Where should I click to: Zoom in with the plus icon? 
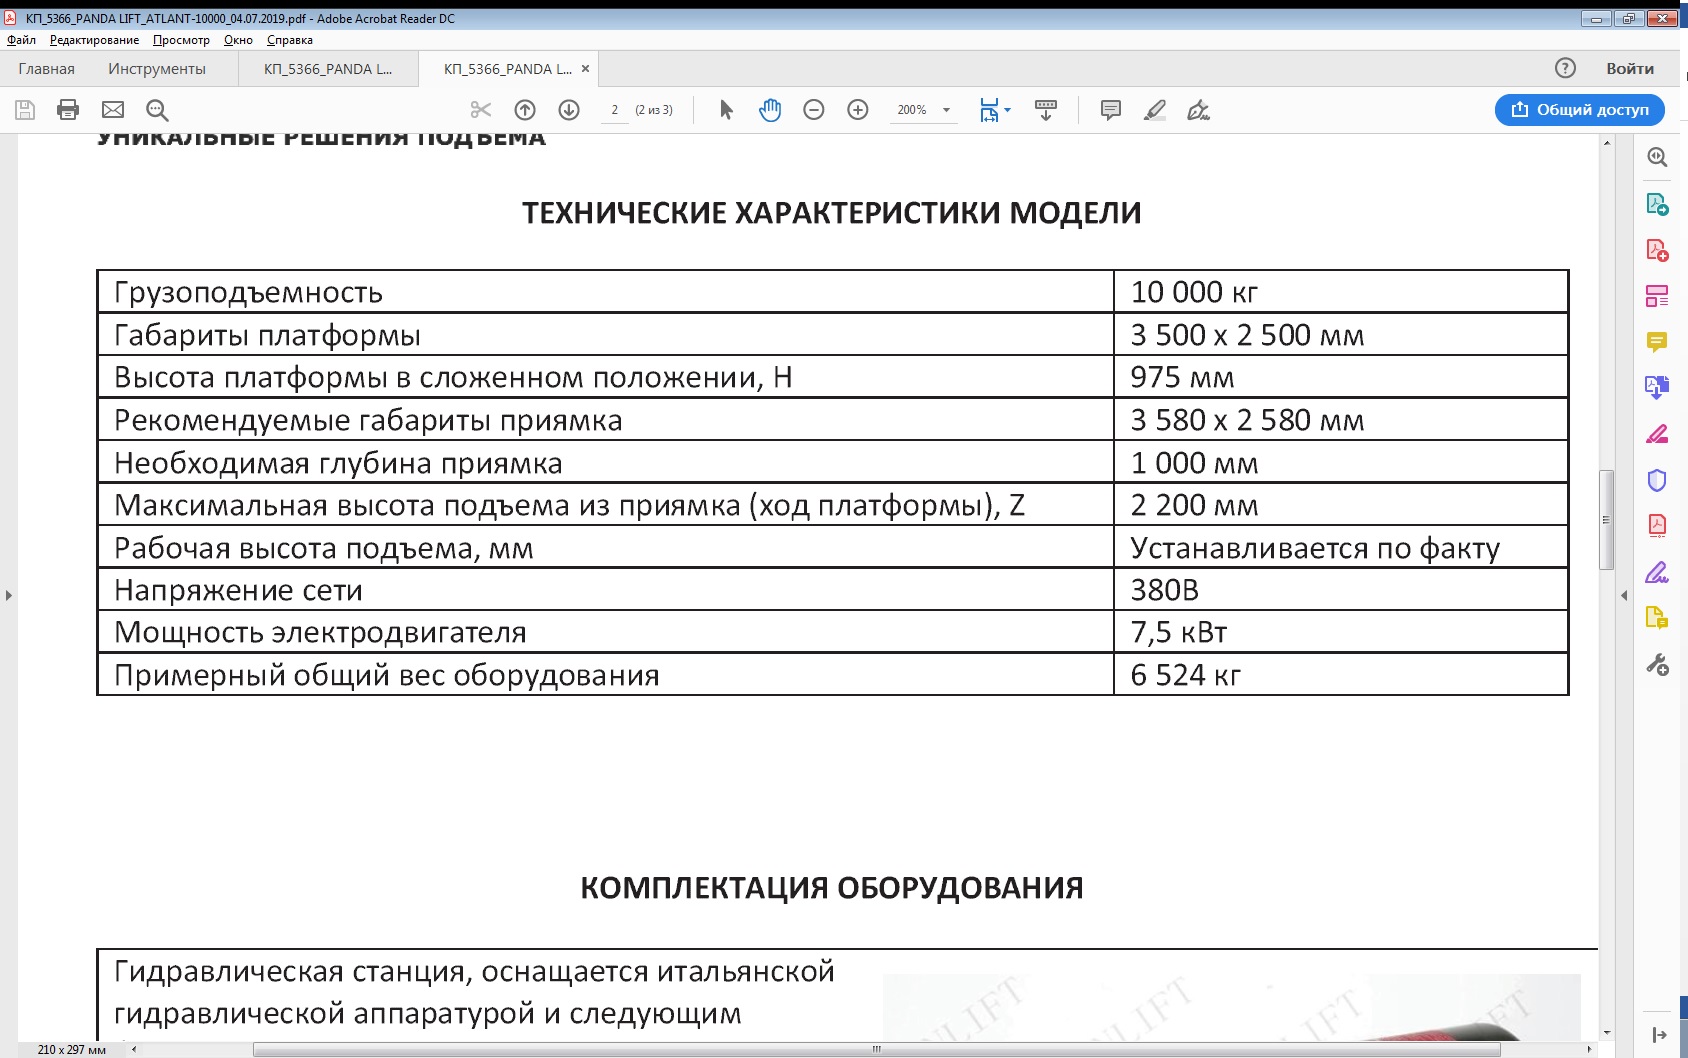pyautogui.click(x=858, y=110)
